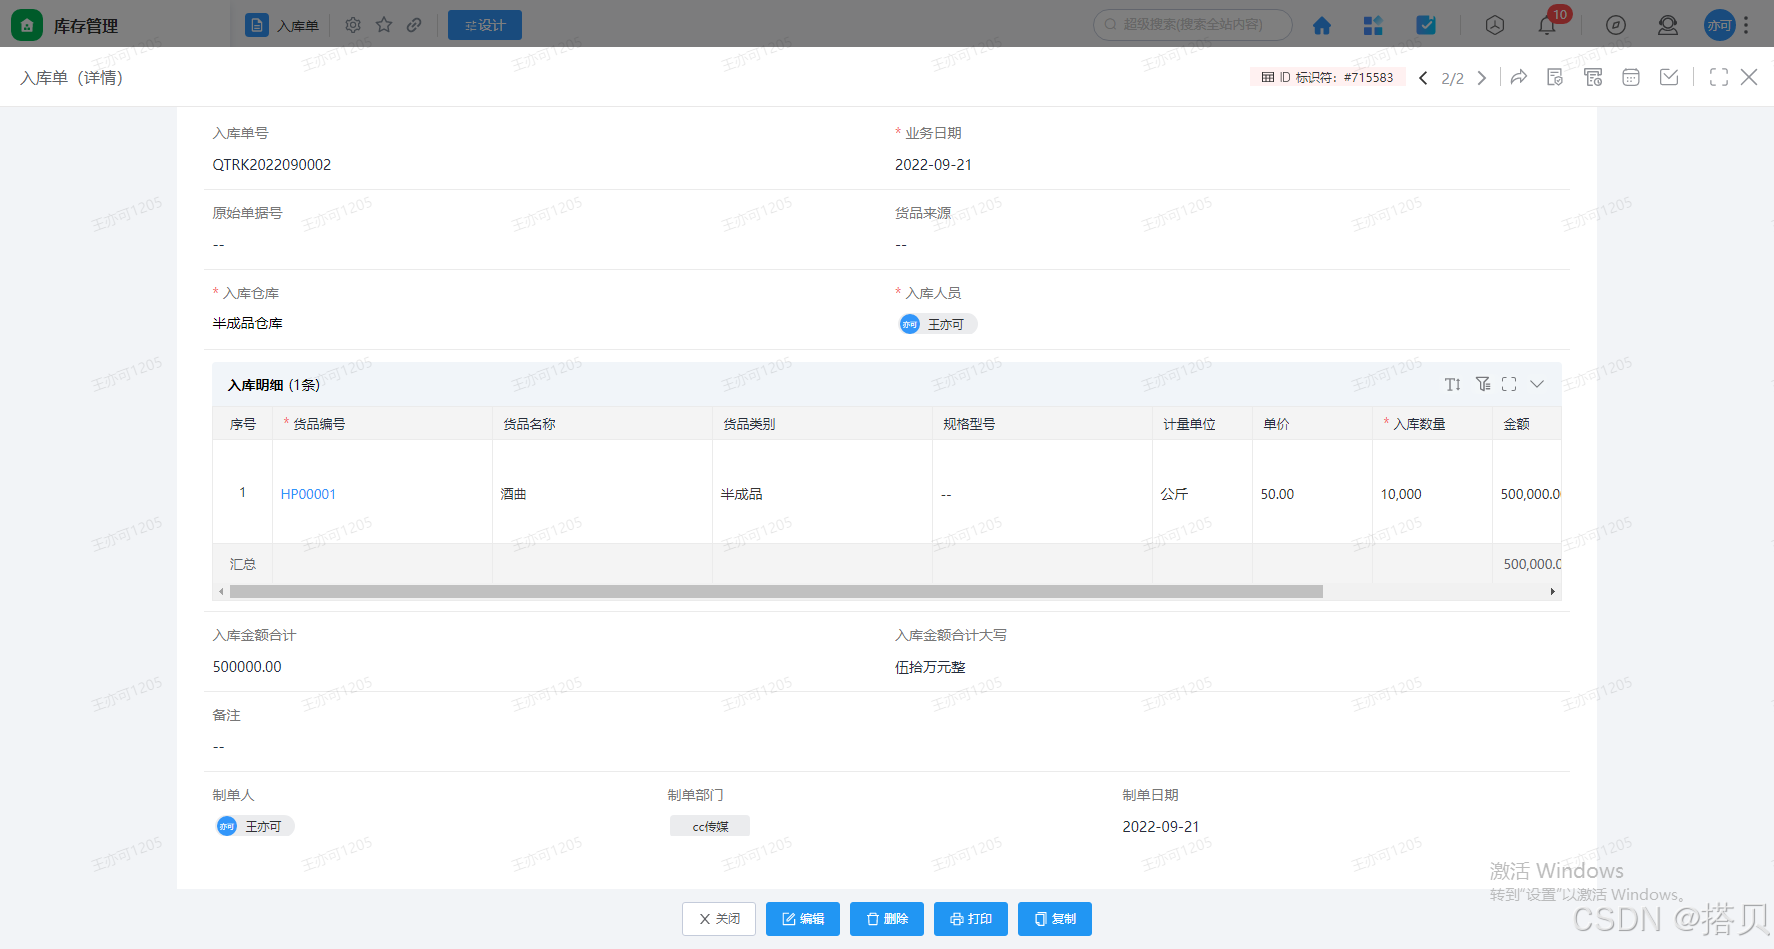Click the 业务日期 value 2022-09-21
This screenshot has width=1774, height=949.
(933, 165)
